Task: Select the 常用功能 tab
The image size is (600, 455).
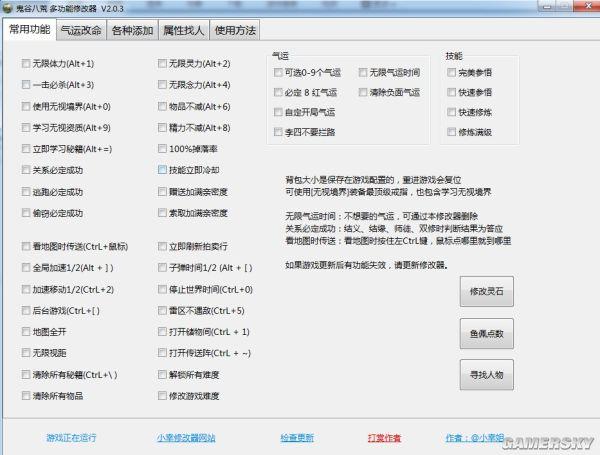Action: tap(29, 29)
